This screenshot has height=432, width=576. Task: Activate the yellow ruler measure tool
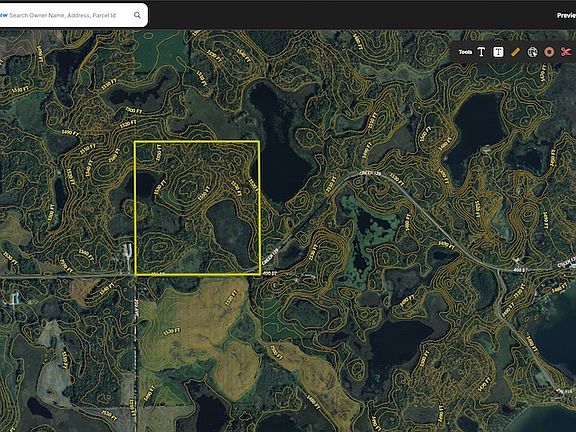tap(515, 52)
